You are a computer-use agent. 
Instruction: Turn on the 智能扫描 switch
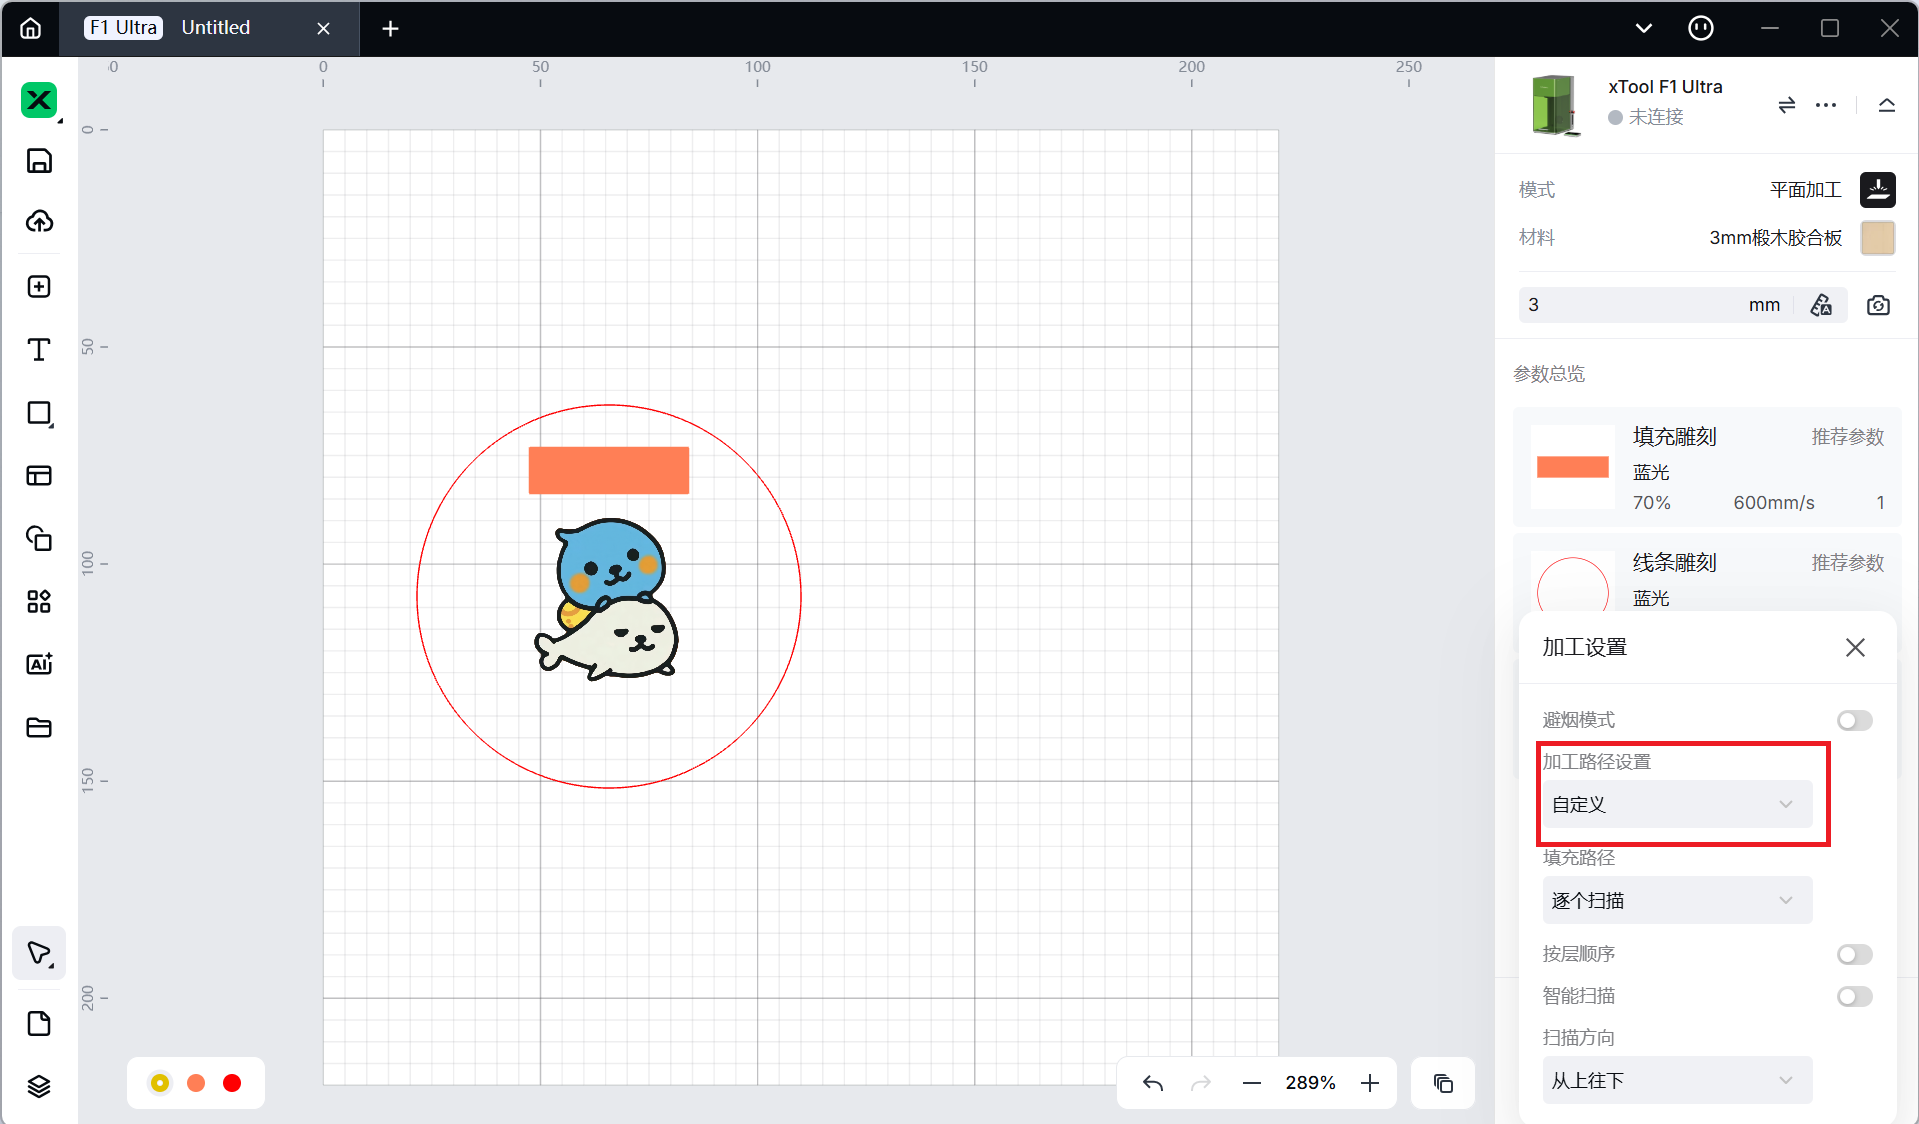coord(1854,996)
